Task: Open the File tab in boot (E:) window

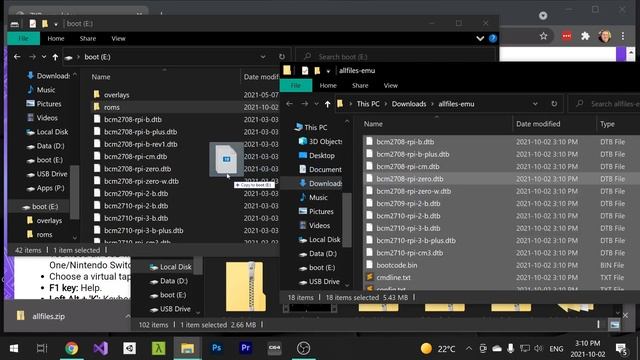Action: click(x=24, y=38)
